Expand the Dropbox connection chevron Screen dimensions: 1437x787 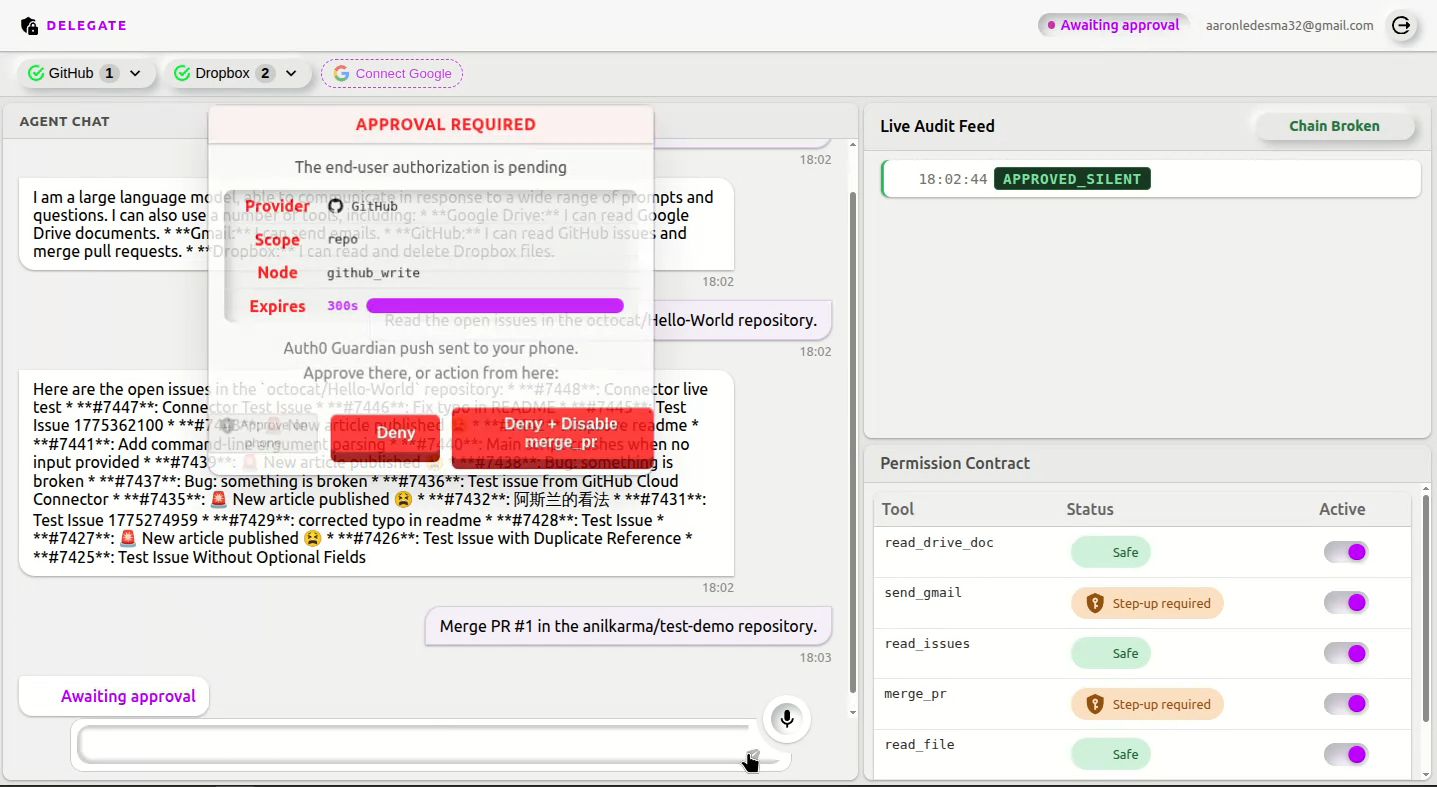pyautogui.click(x=291, y=73)
